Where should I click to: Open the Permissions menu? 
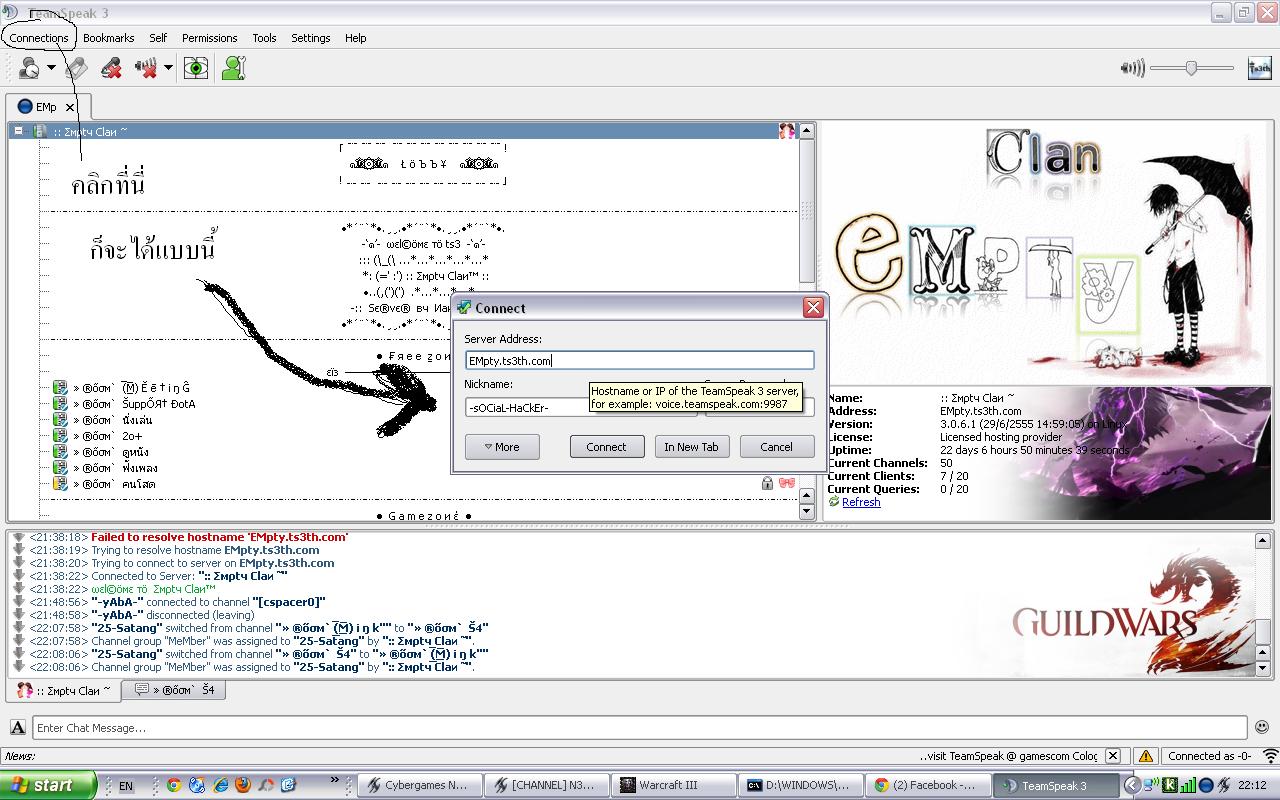coord(210,38)
